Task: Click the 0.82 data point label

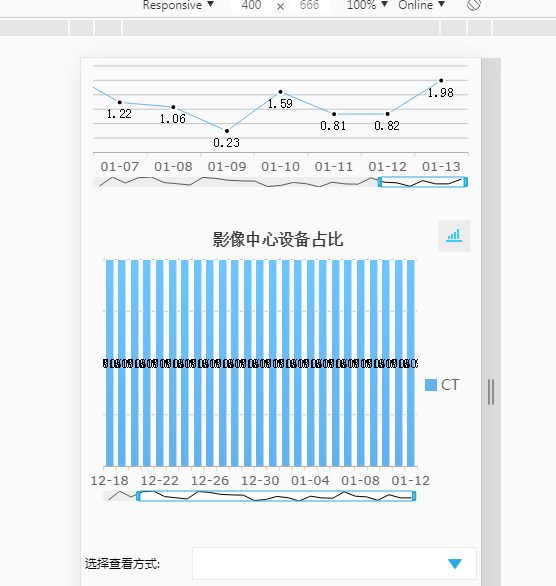Action: pos(387,126)
